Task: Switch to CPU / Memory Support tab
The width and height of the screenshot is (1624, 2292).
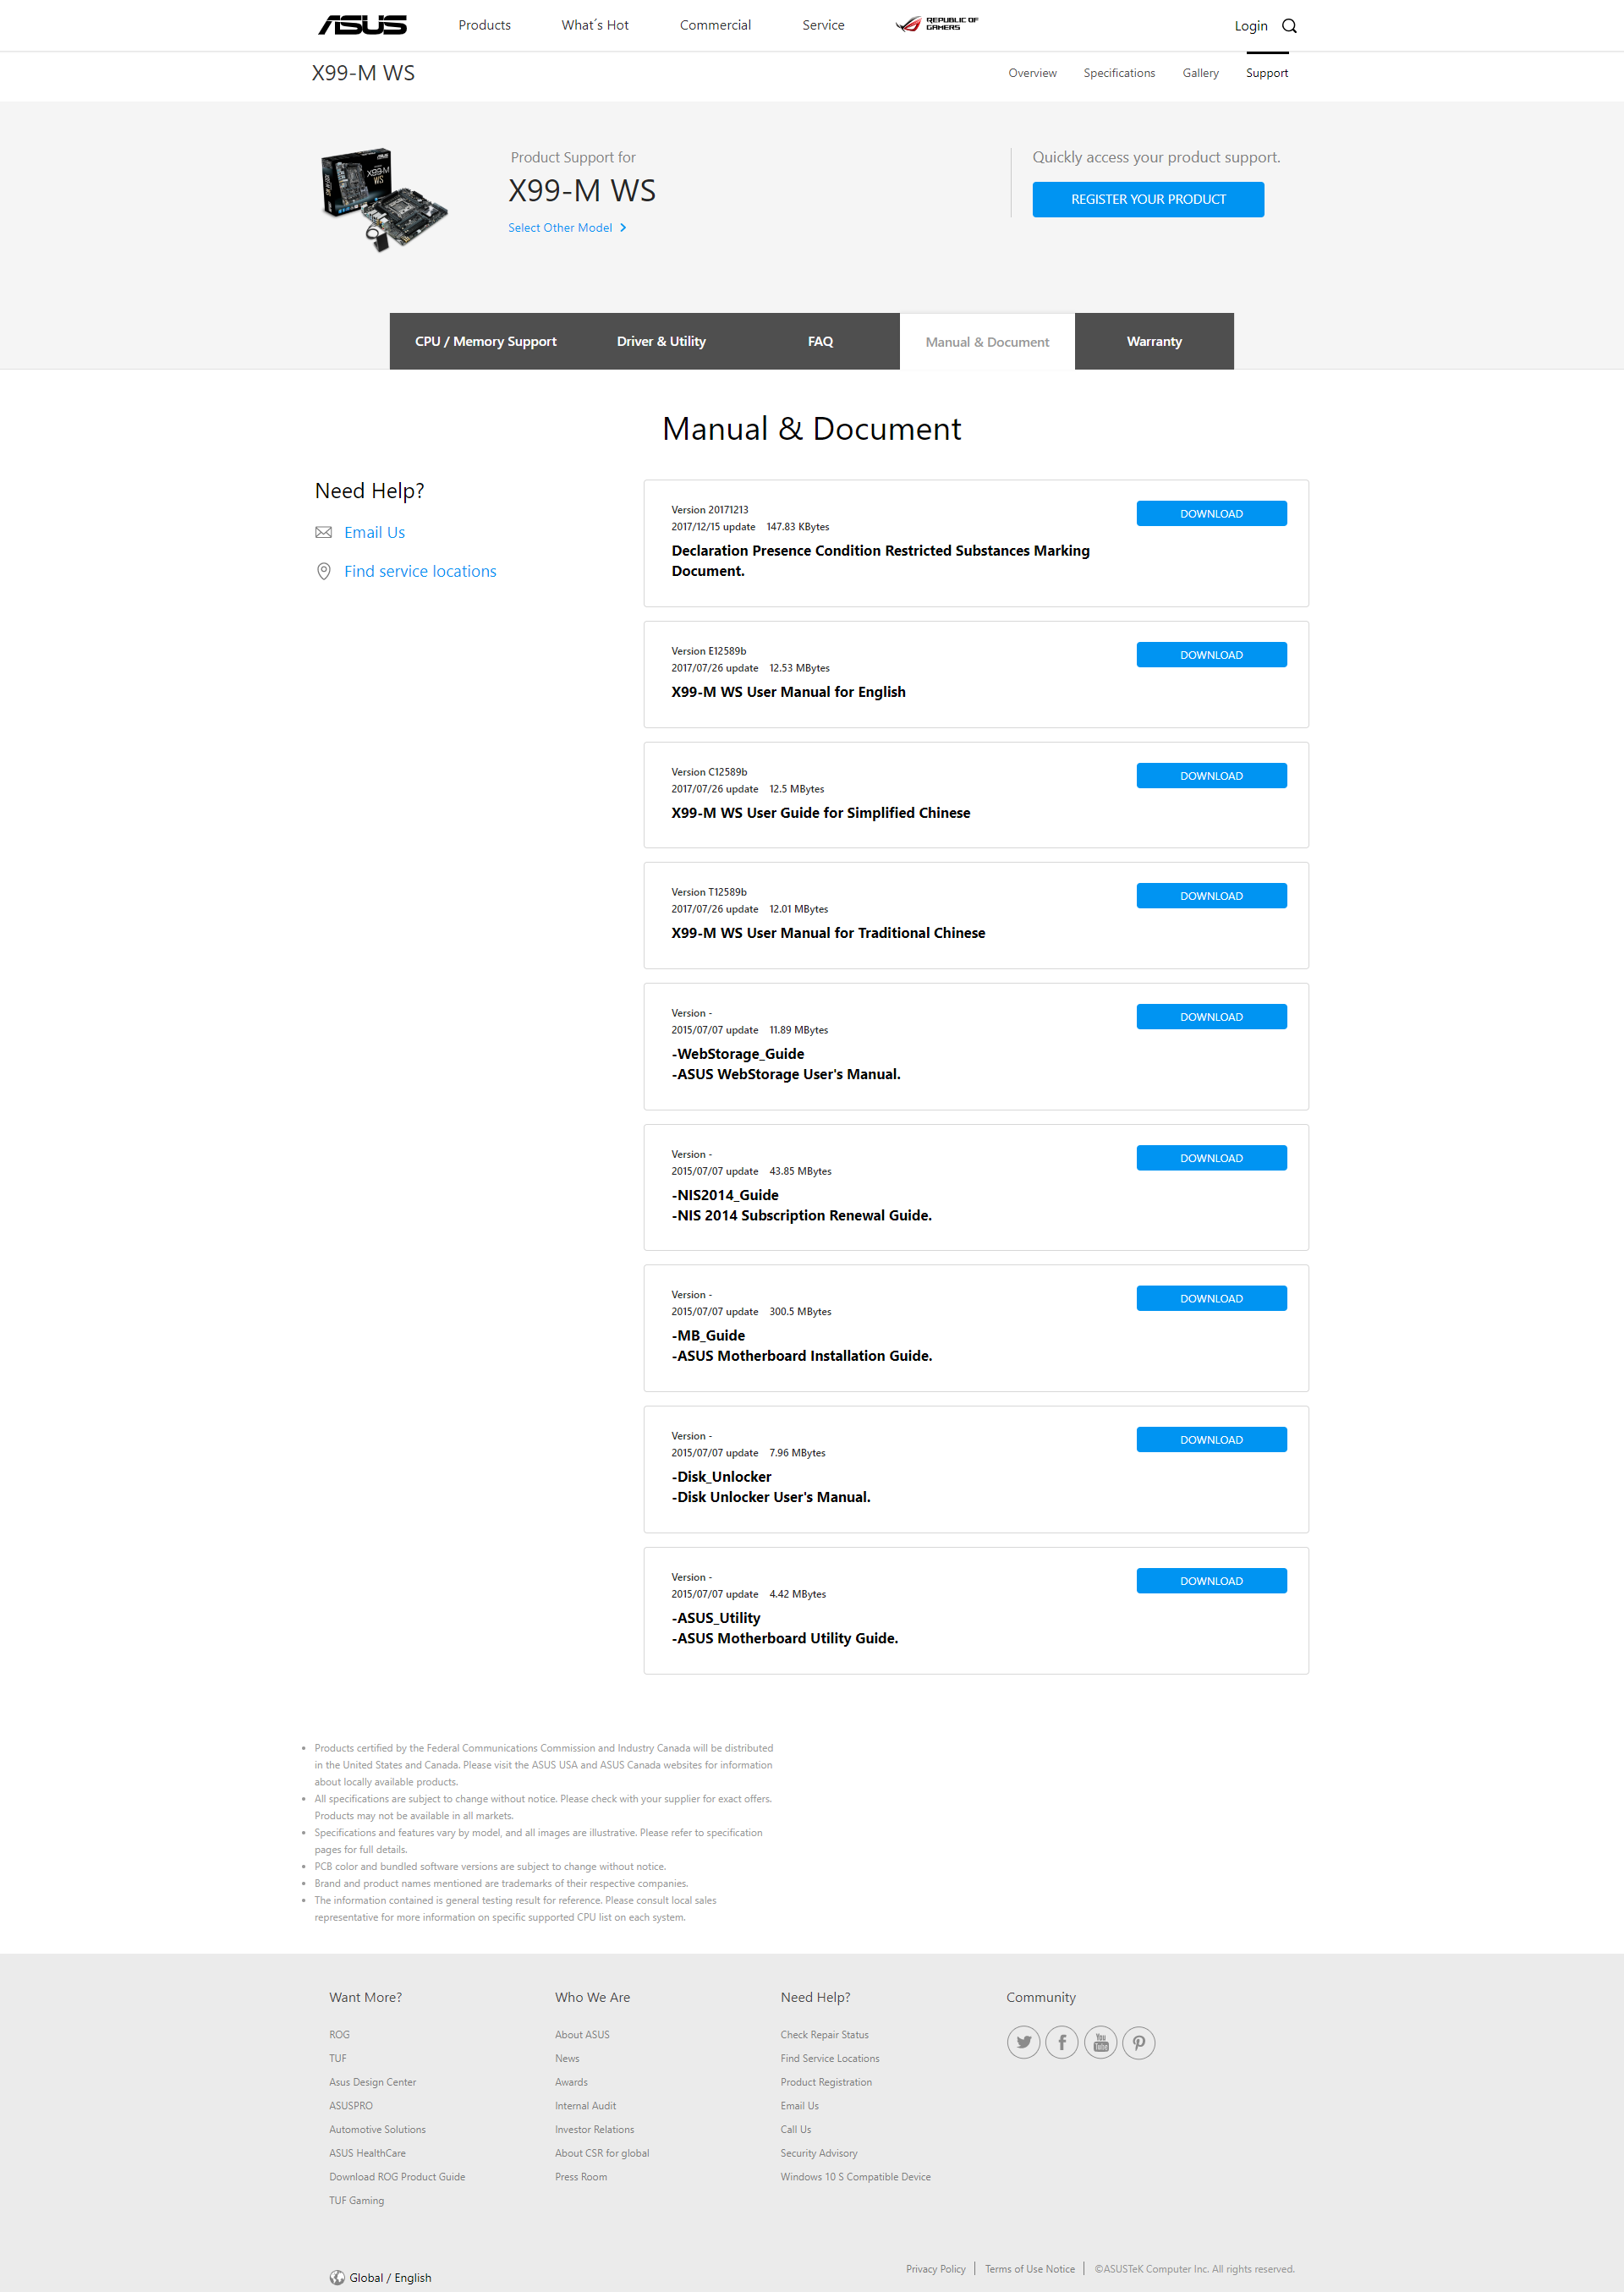Action: pos(486,341)
